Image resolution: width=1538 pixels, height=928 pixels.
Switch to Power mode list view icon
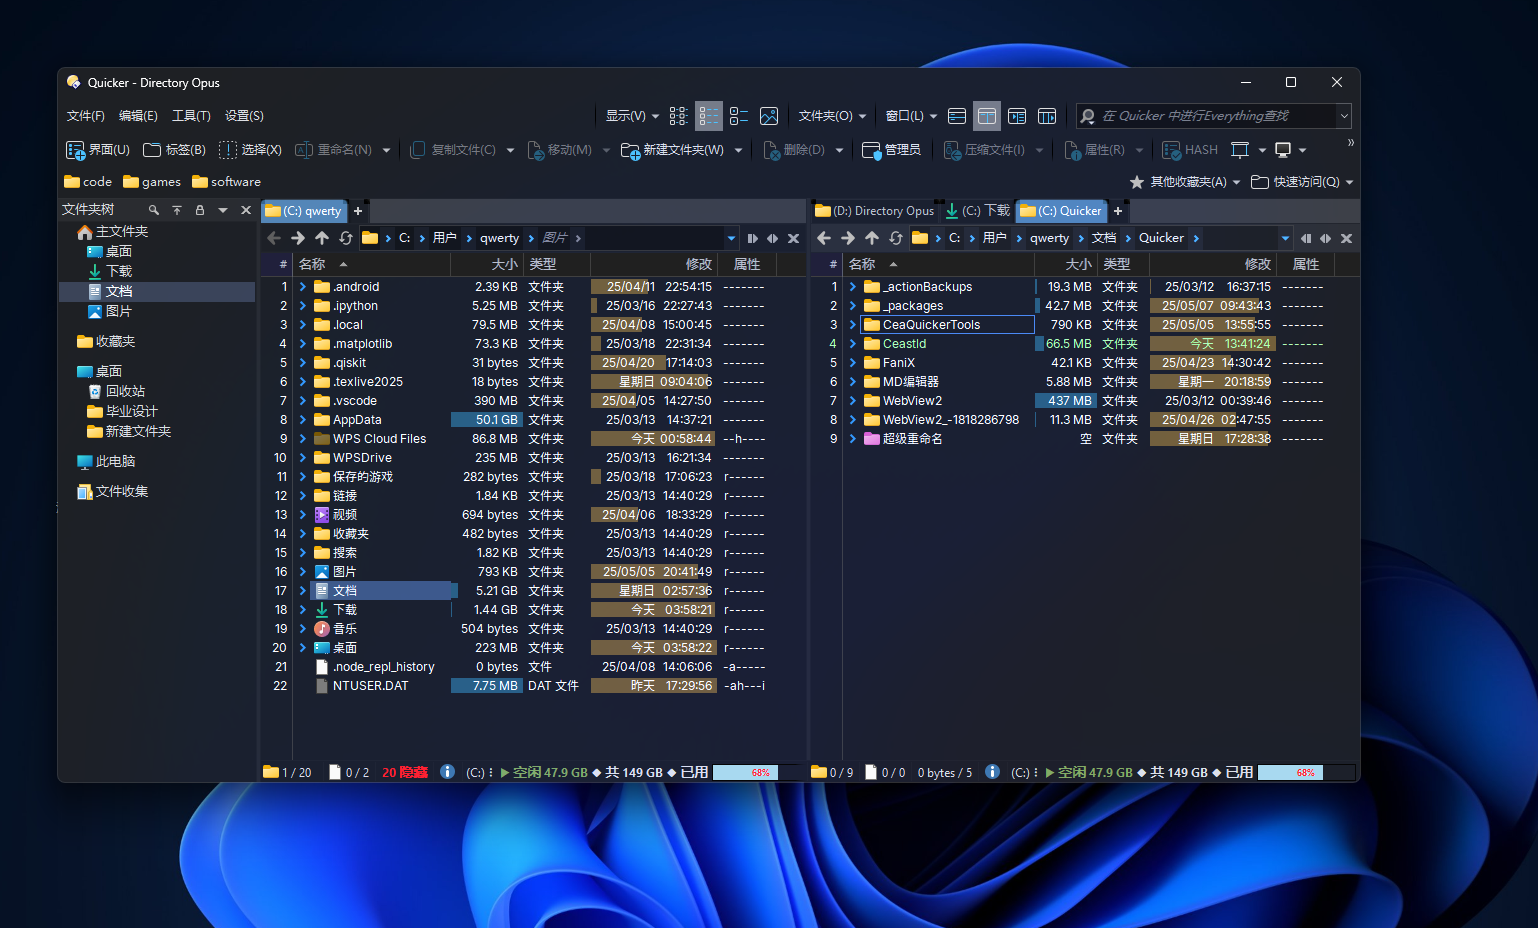pyautogui.click(x=739, y=116)
